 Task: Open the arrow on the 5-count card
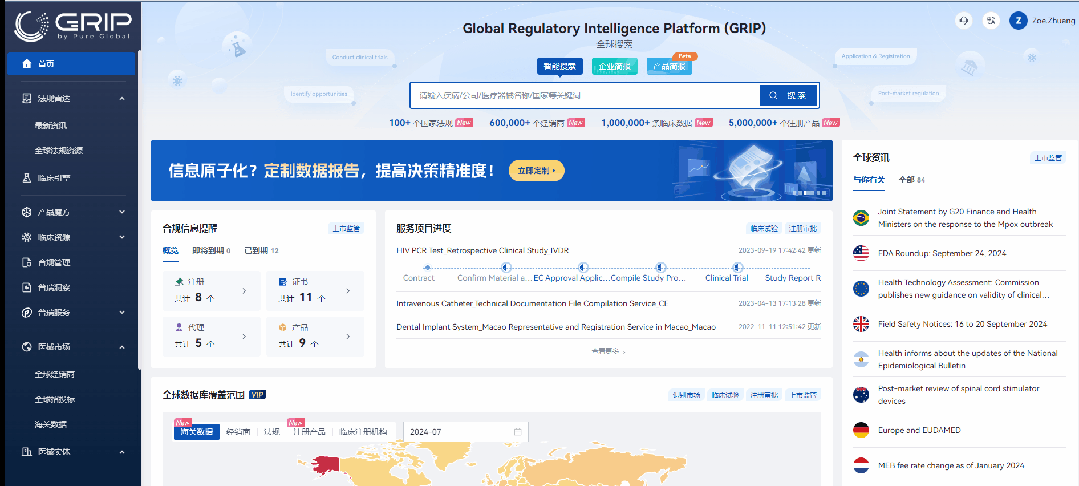(x=244, y=337)
